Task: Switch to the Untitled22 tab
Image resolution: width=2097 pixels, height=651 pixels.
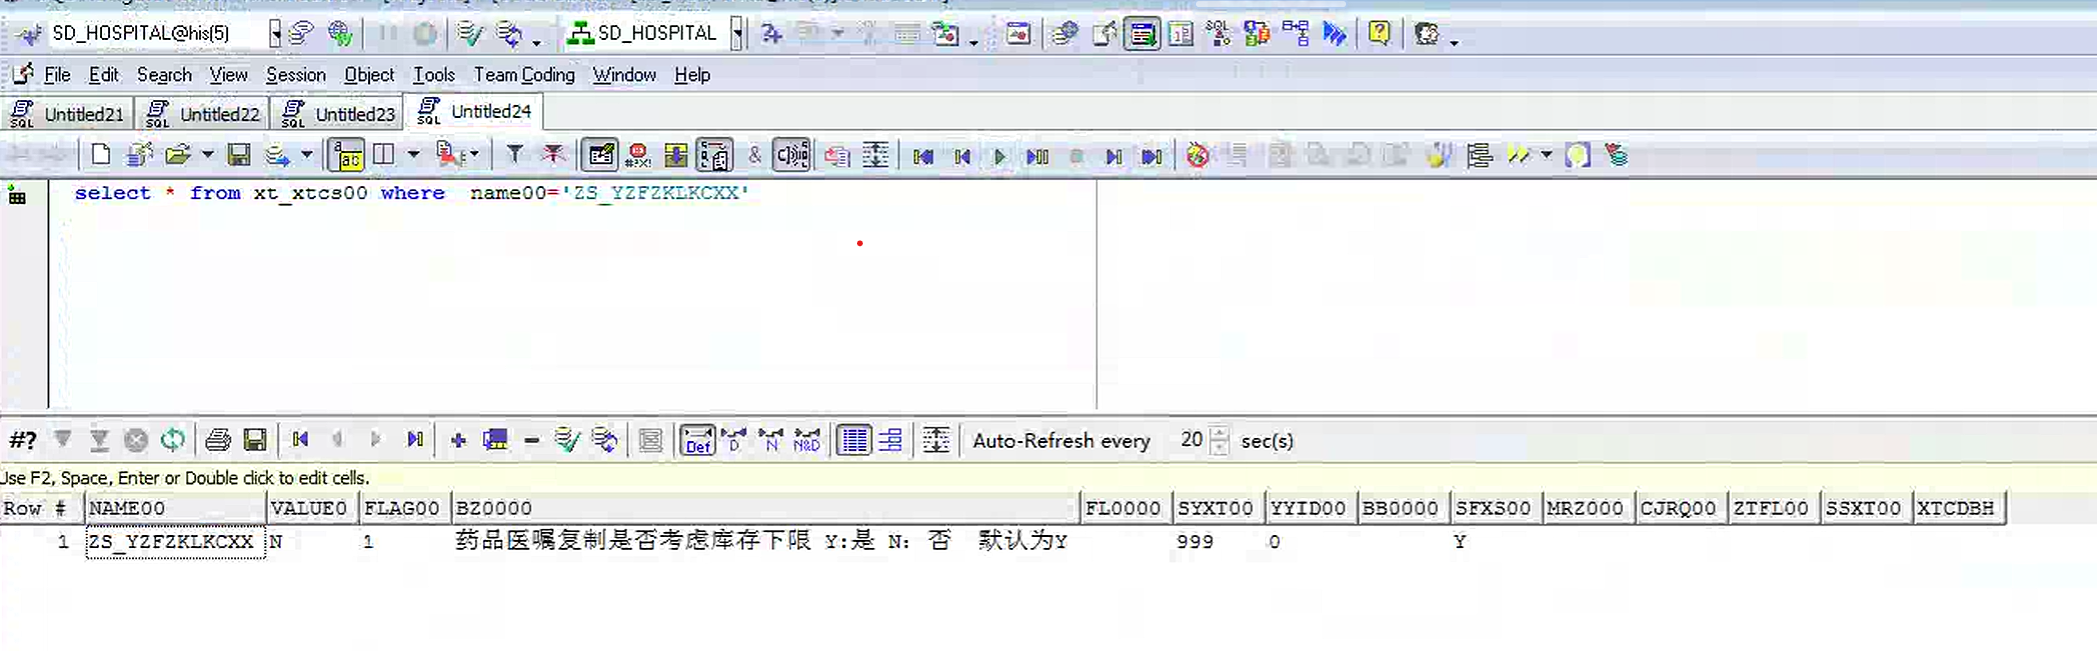Action: [203, 113]
